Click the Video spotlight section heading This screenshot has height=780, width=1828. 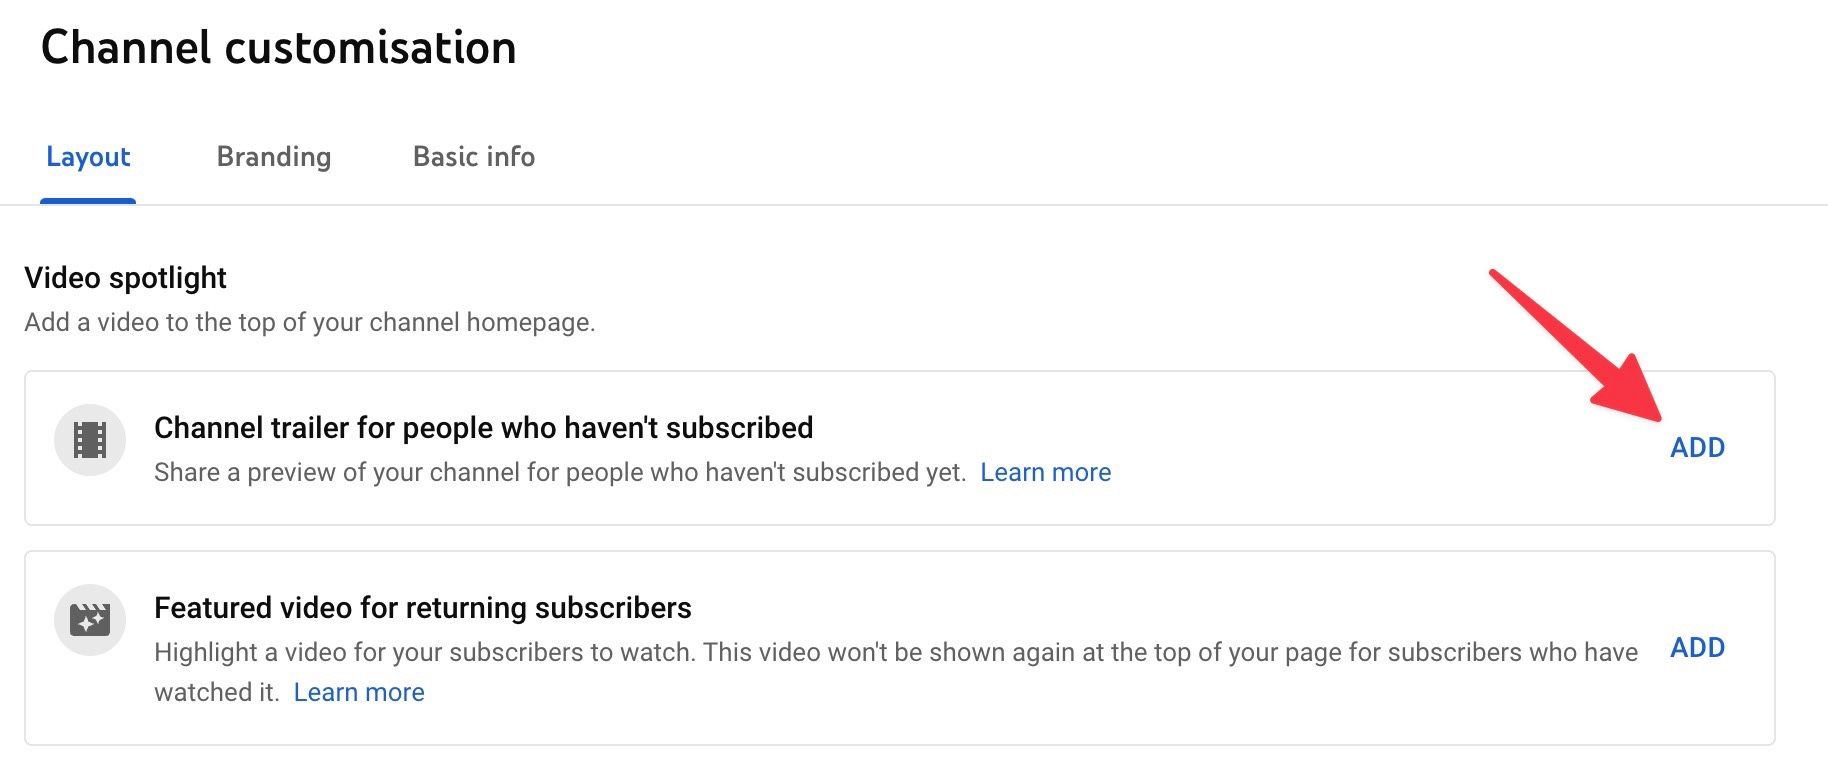125,278
